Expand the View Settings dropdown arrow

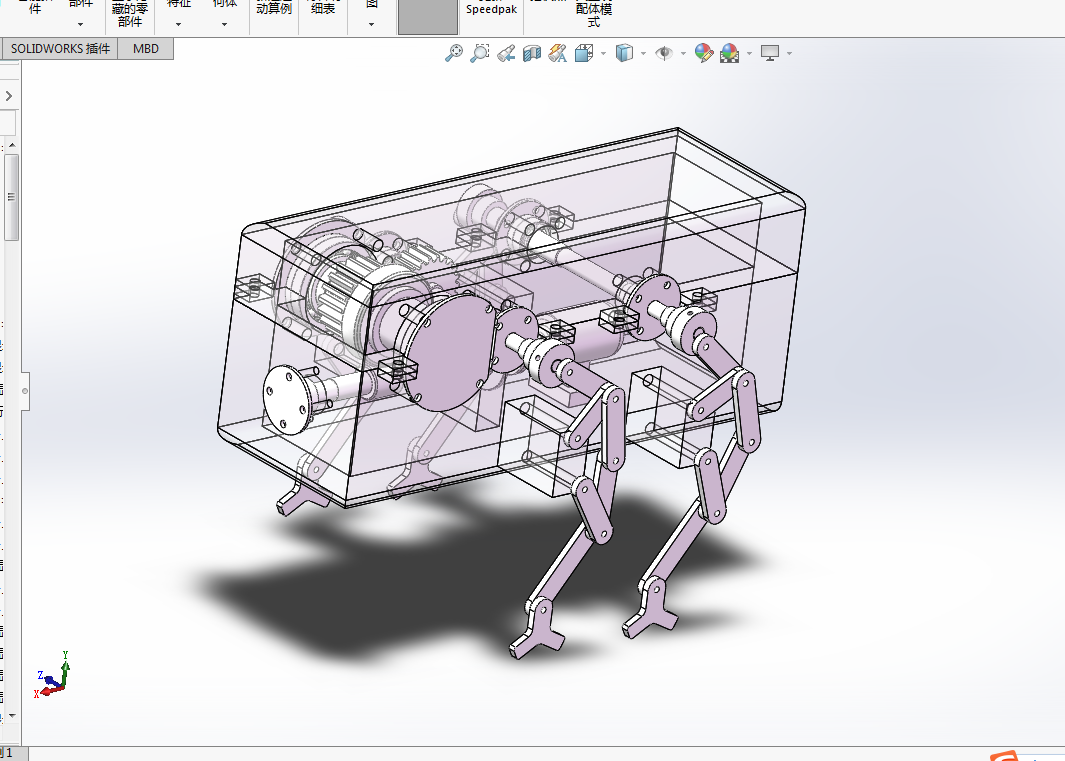[789, 53]
